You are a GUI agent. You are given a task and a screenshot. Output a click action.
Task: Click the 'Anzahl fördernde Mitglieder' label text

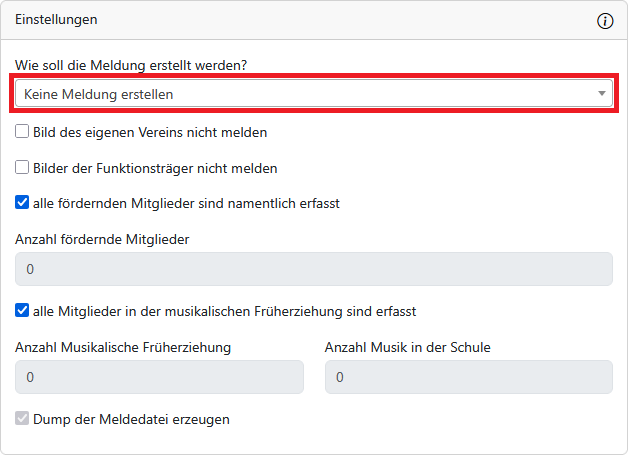tap(102, 239)
